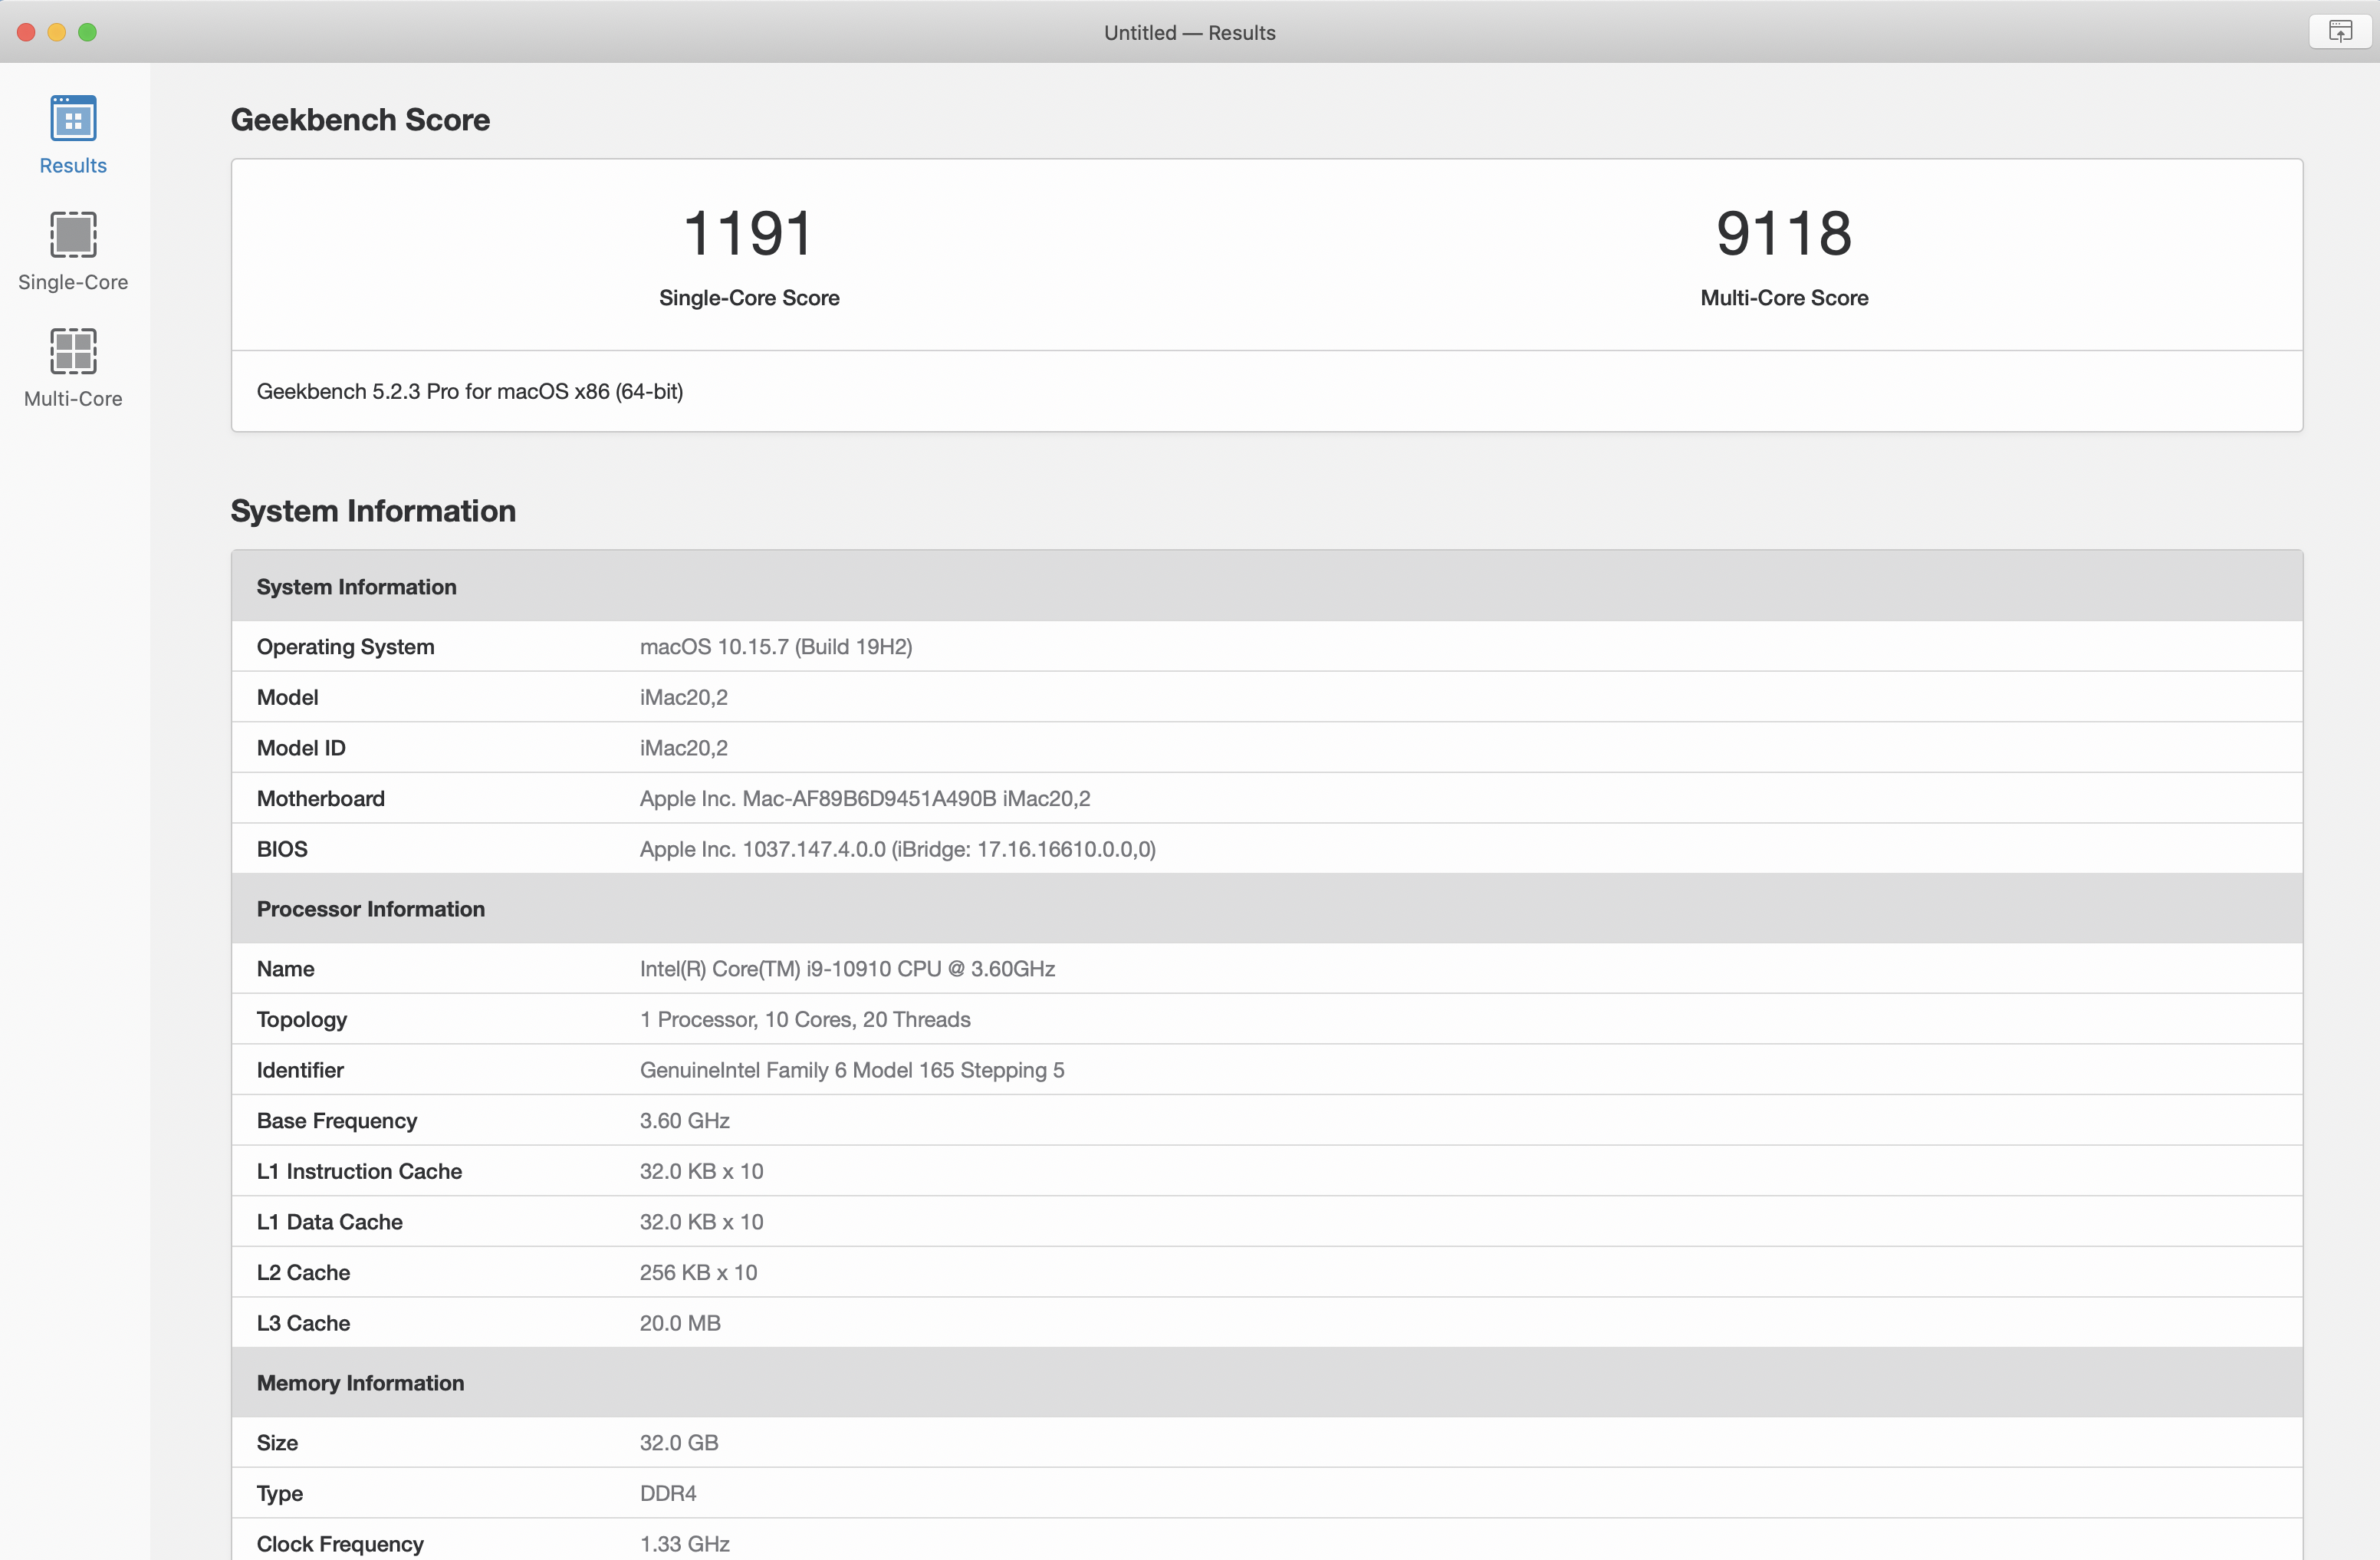
Task: Click the BIOS 1037.147.4.0.0 value
Action: pos(898,849)
